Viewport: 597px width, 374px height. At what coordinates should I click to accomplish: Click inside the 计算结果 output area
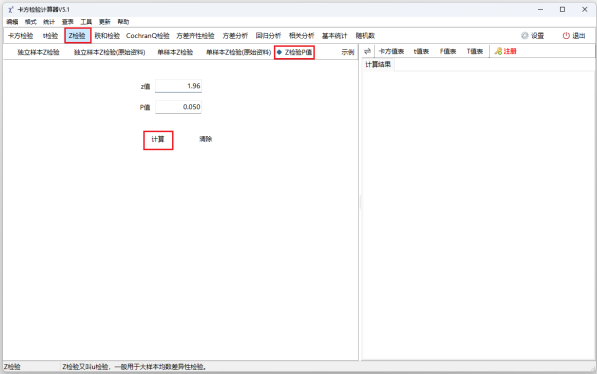pos(478,215)
